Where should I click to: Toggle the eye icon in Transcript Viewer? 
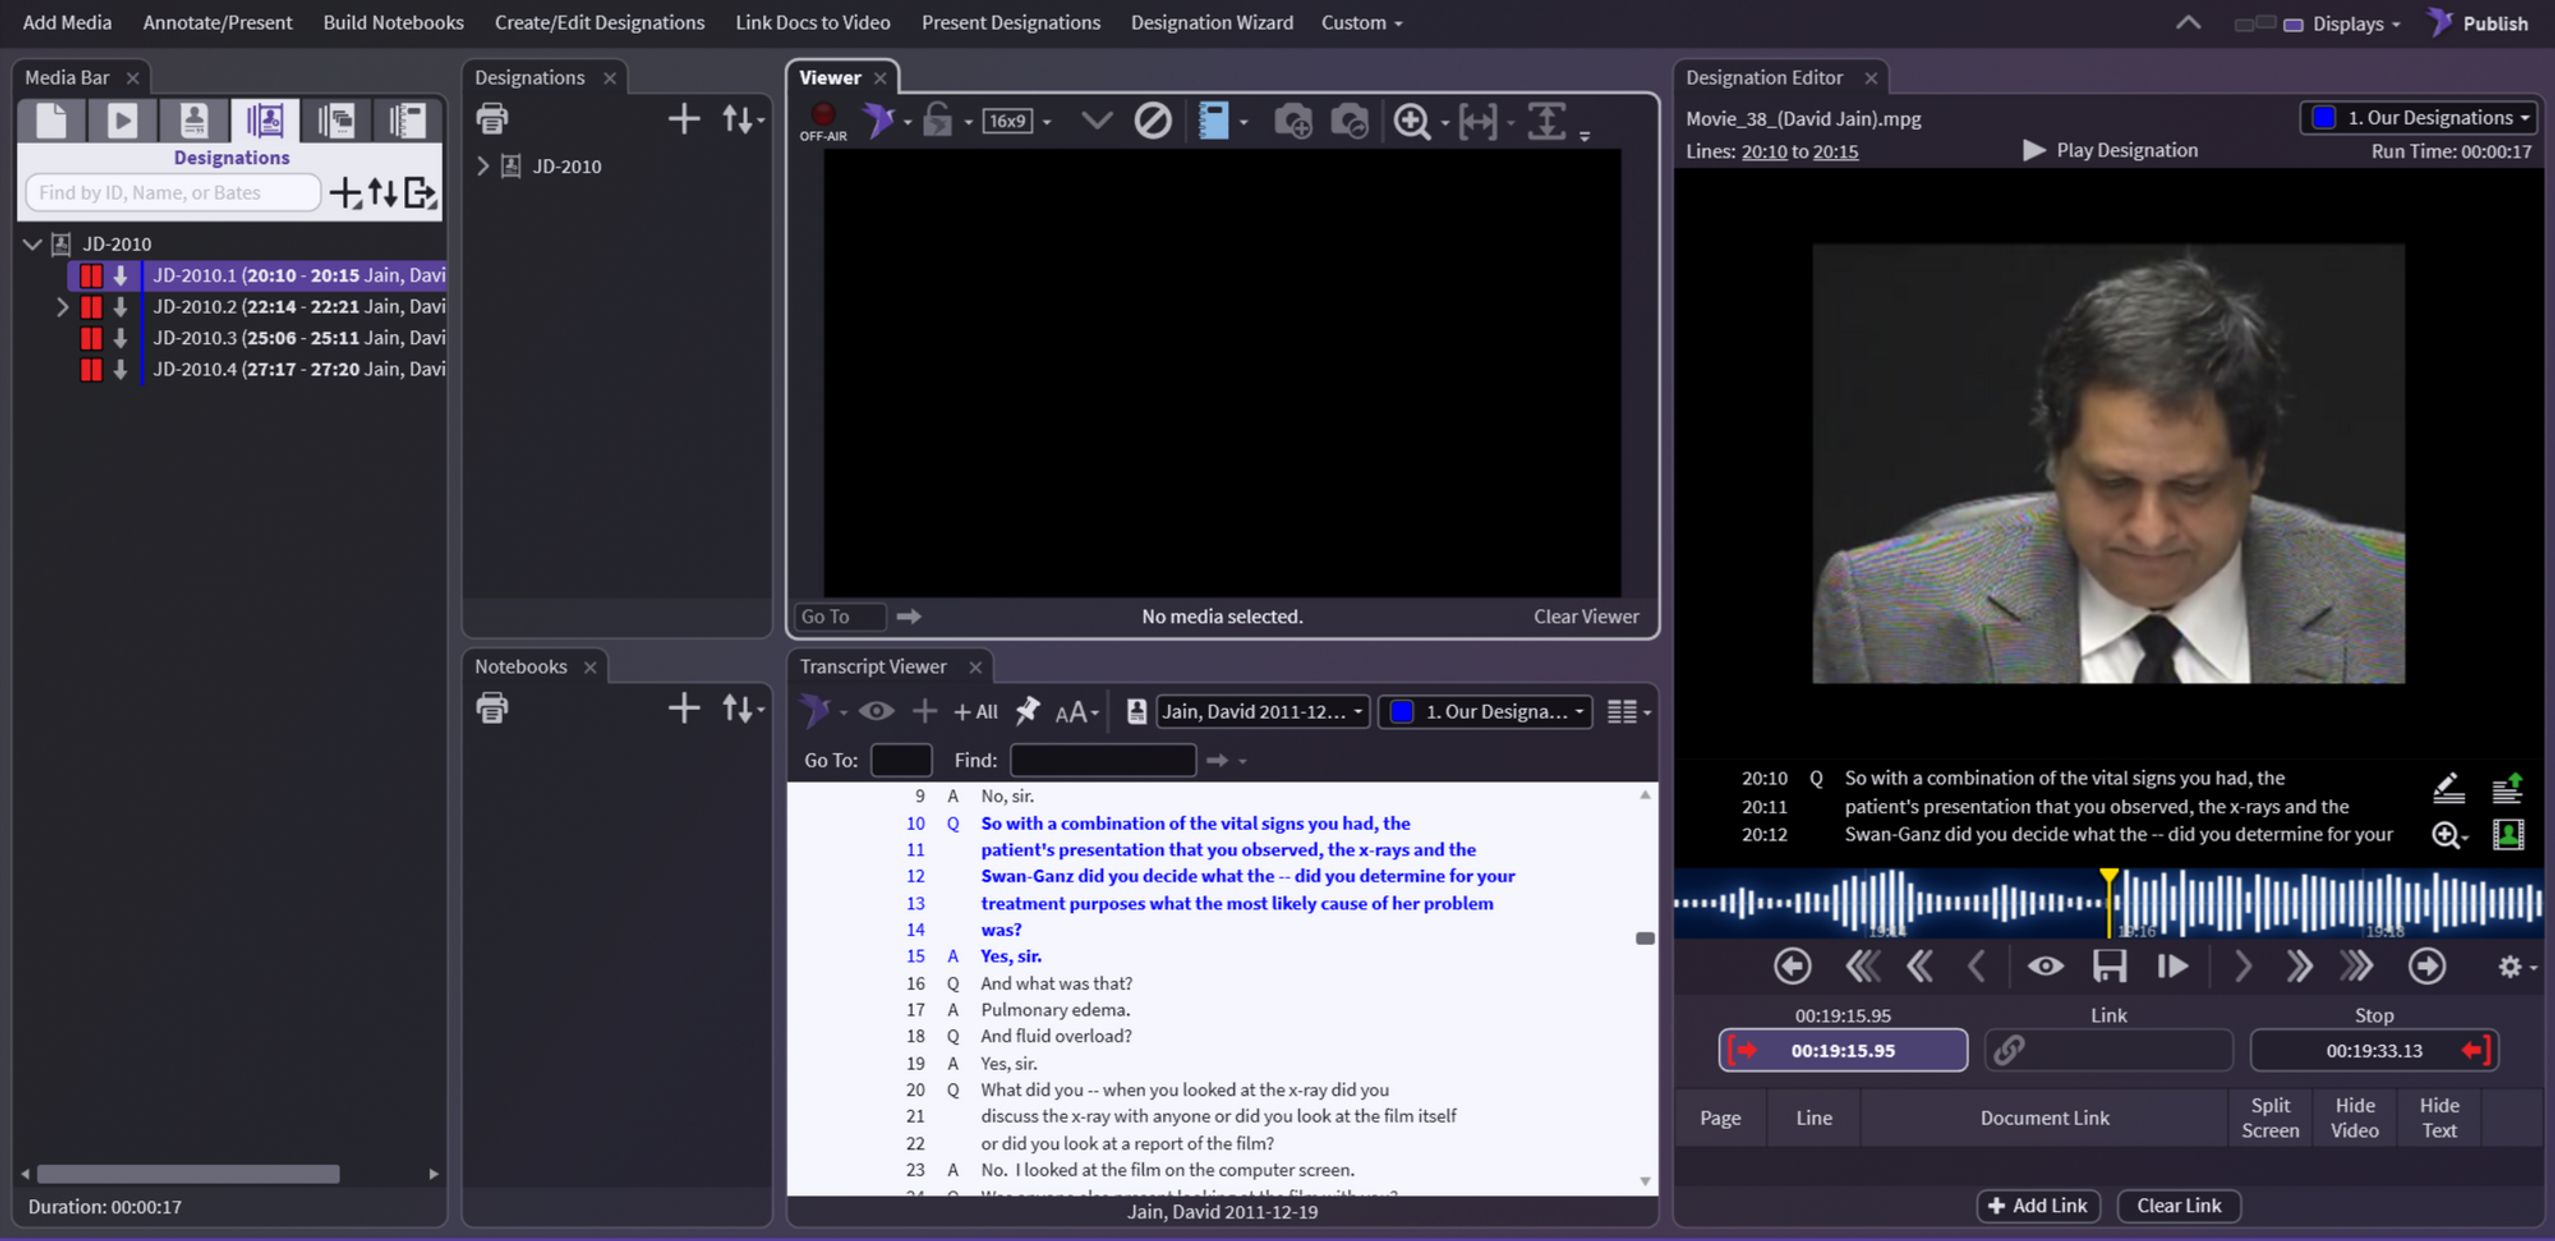tap(876, 711)
